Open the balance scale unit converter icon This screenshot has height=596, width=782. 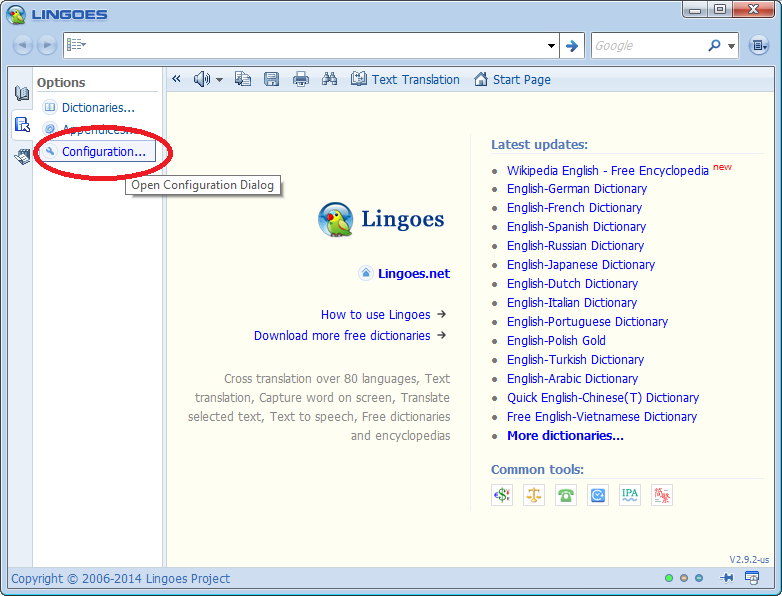point(534,495)
